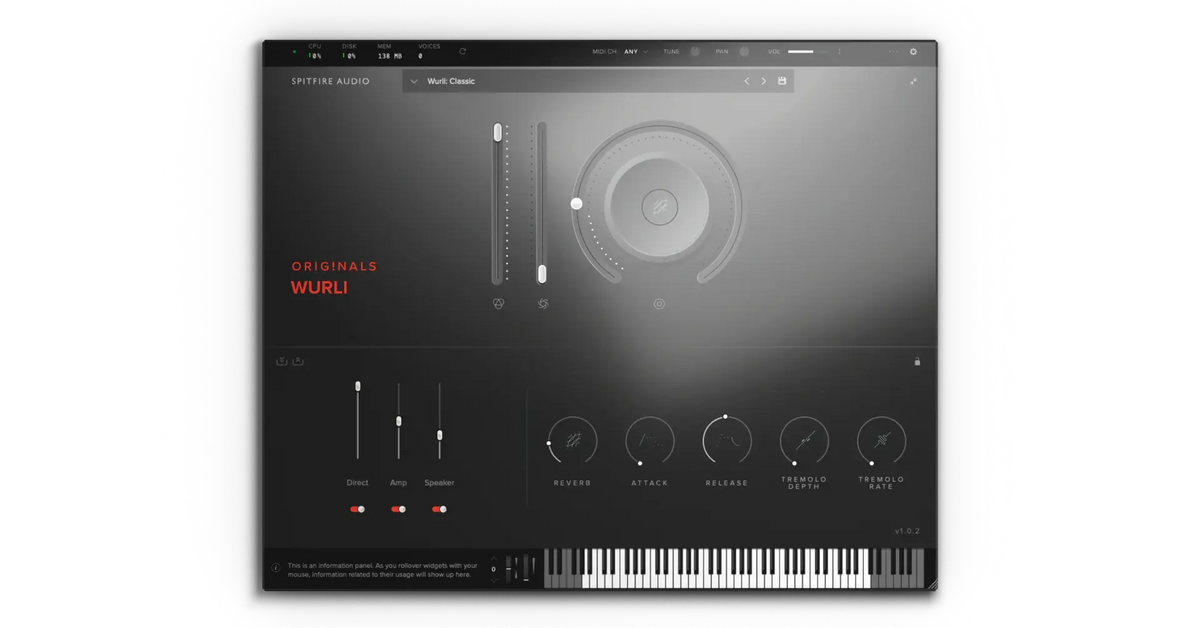Click the Attack knob icon

[649, 440]
